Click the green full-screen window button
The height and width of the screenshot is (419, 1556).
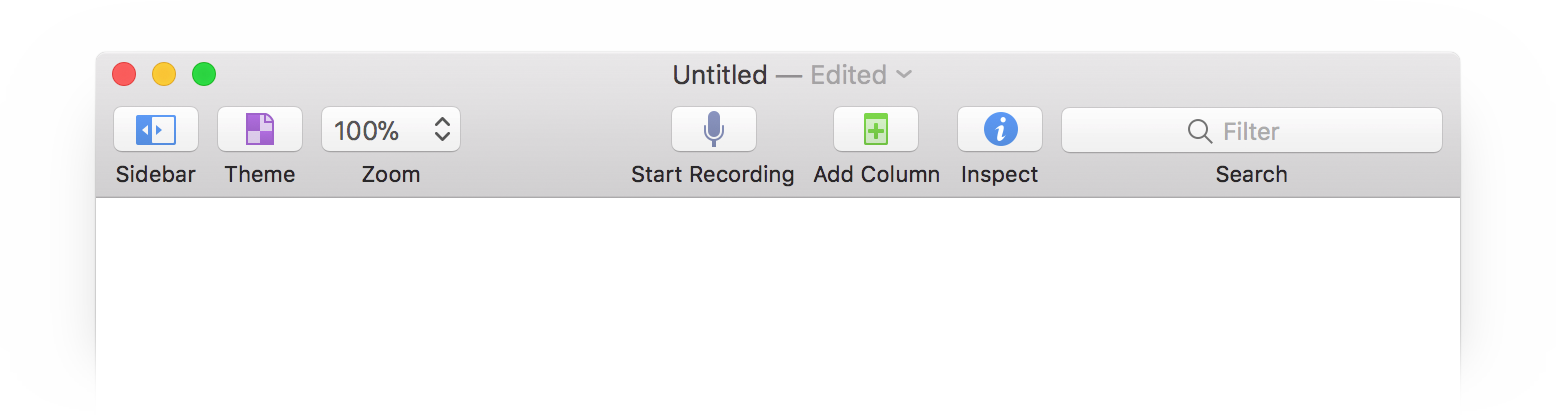pyautogui.click(x=204, y=74)
